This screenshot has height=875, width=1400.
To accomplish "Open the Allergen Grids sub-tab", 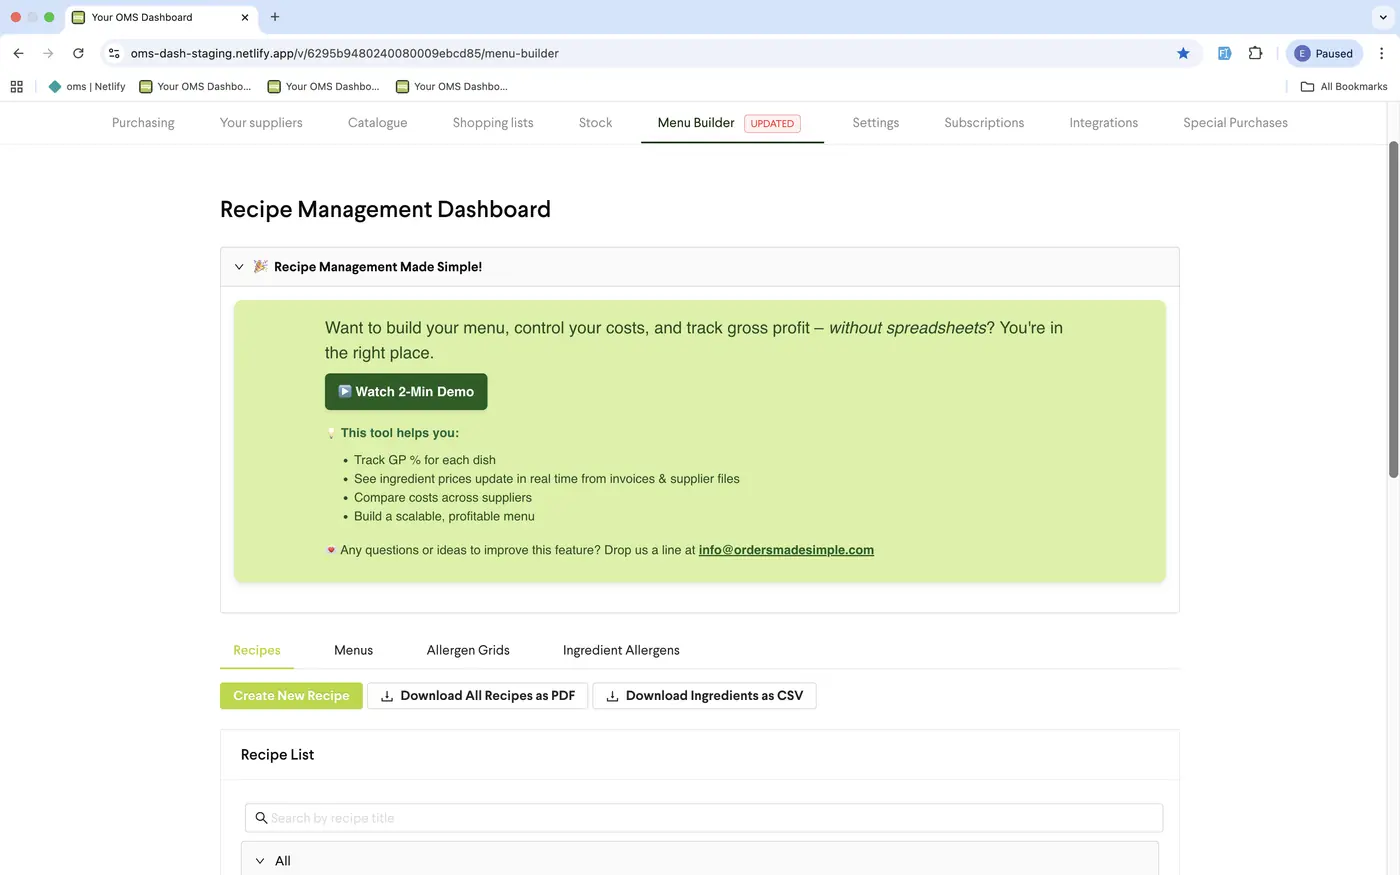I will (x=468, y=650).
